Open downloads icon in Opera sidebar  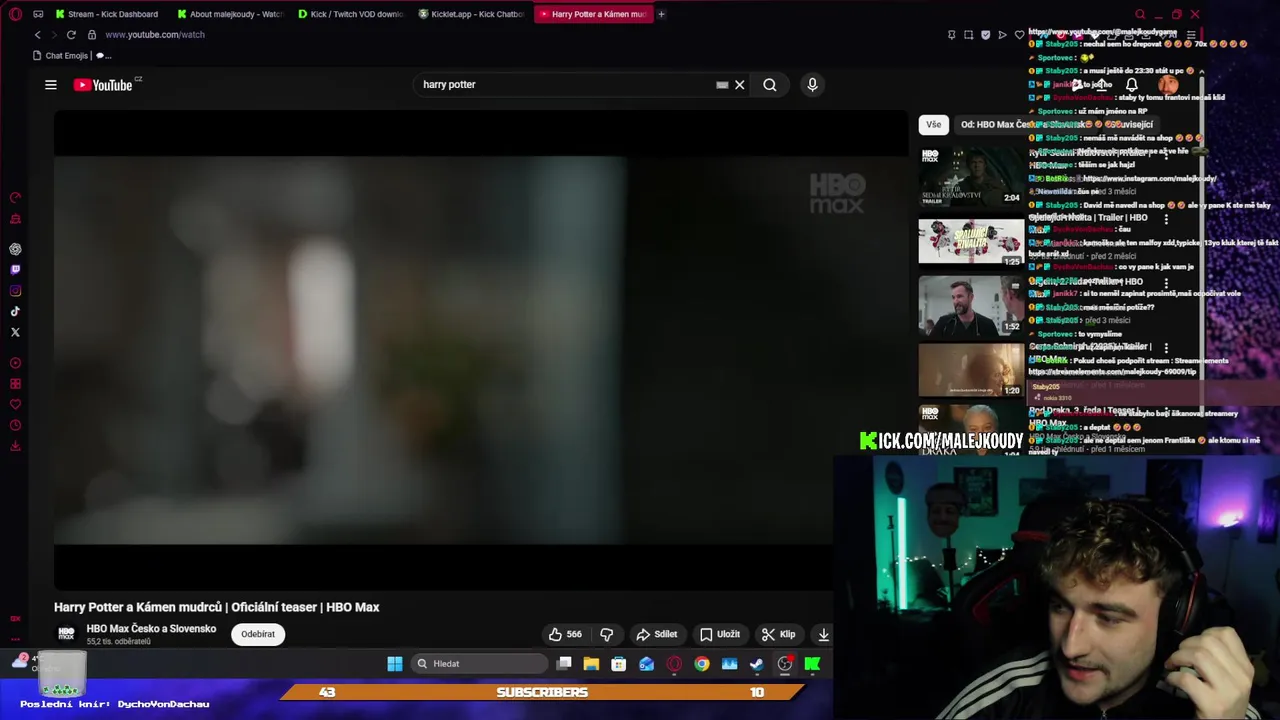click(x=15, y=446)
